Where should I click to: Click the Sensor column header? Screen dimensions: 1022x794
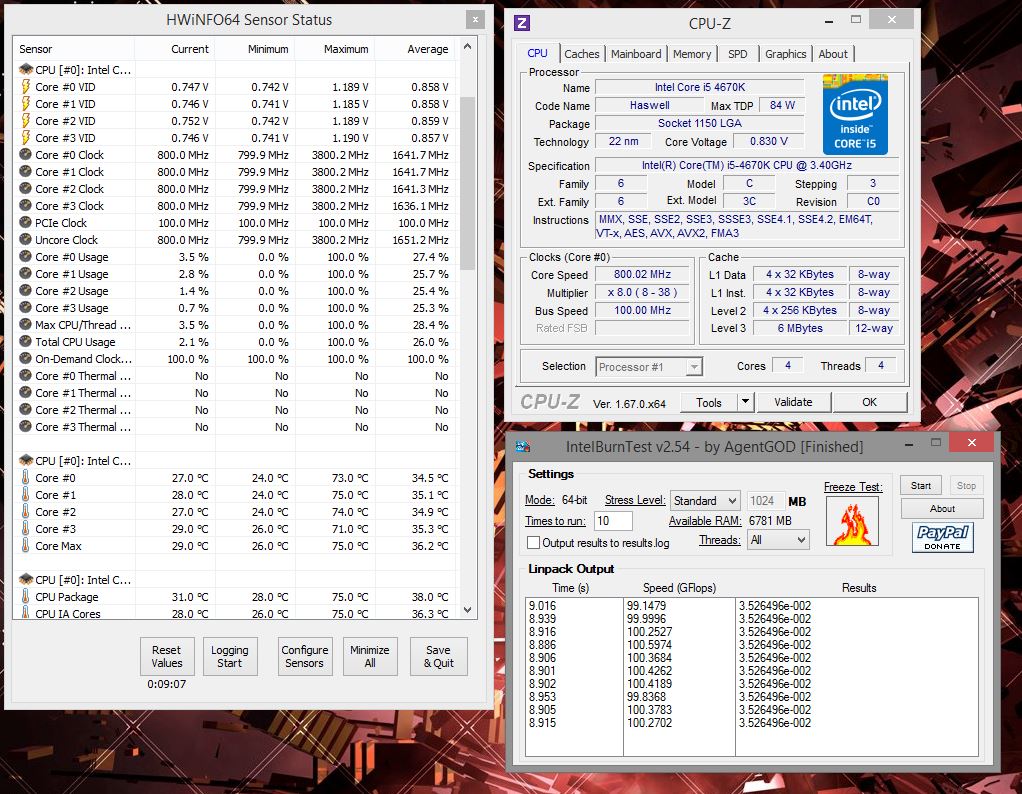click(74, 49)
